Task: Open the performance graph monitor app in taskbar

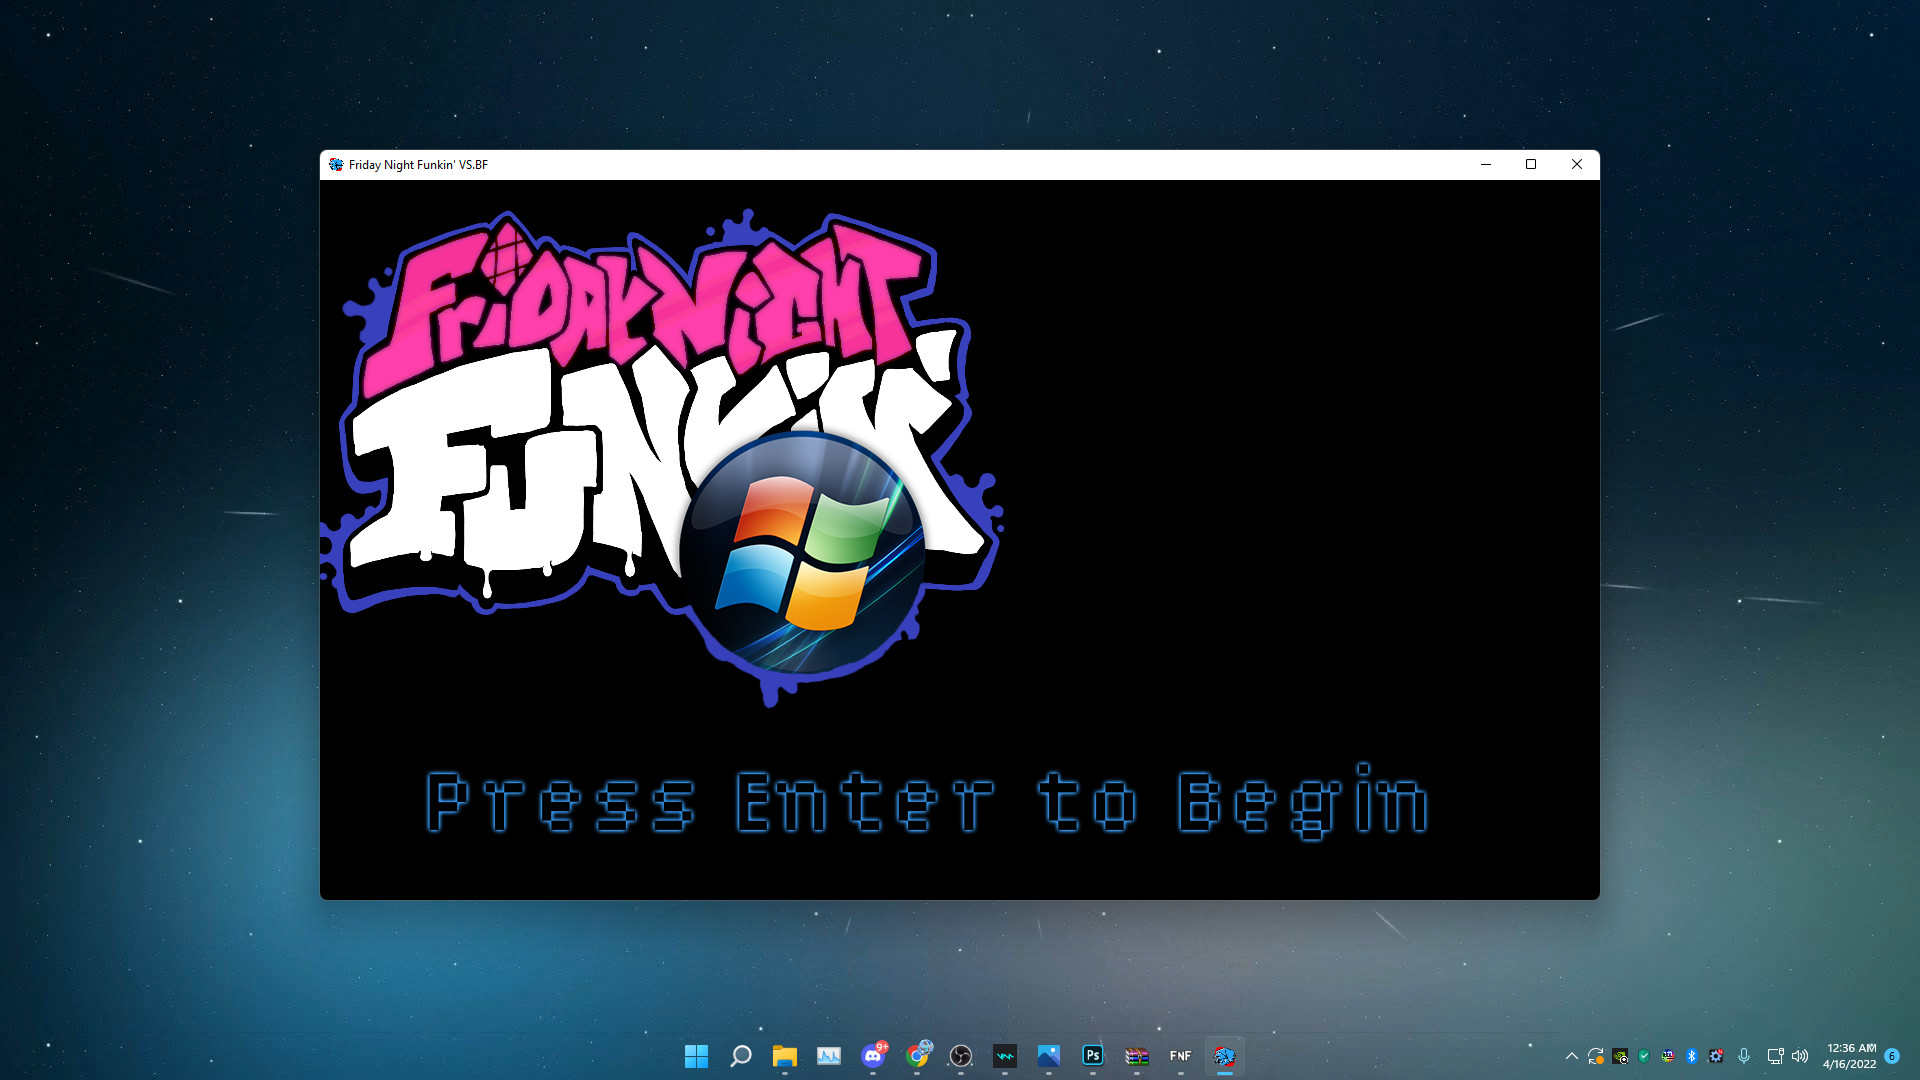Action: coord(829,1056)
